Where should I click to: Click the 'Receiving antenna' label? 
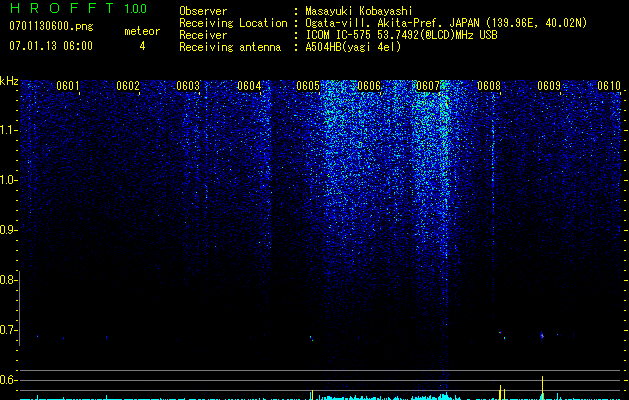pos(230,47)
